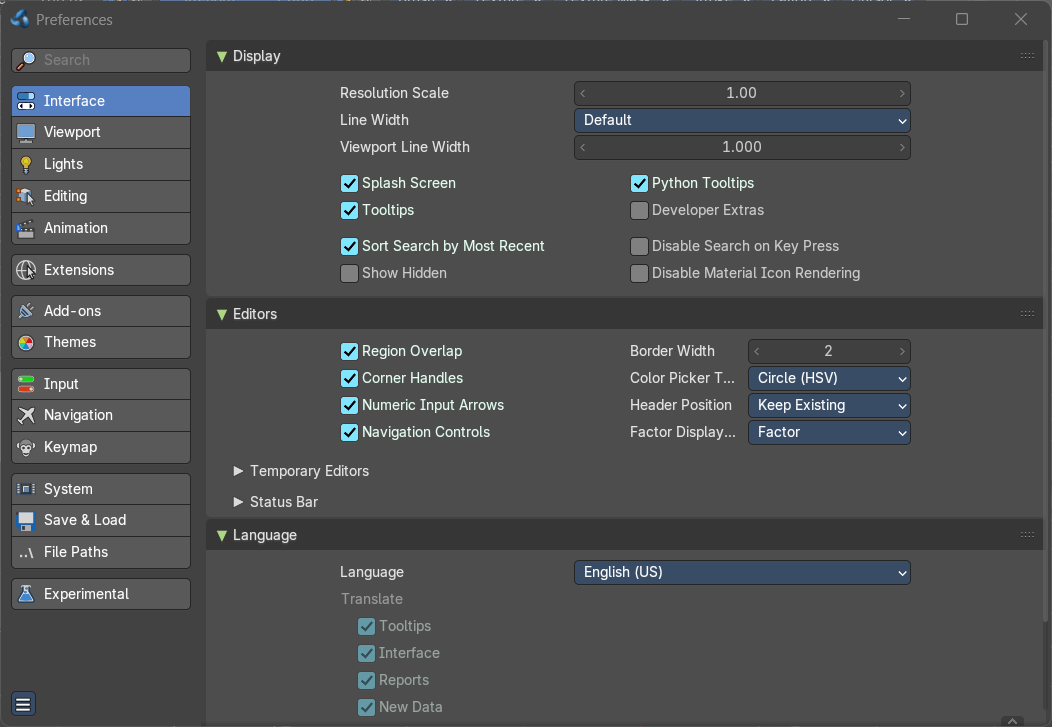Uncheck Sort Search by Most Recent
Image resolution: width=1052 pixels, height=727 pixels.
point(350,246)
